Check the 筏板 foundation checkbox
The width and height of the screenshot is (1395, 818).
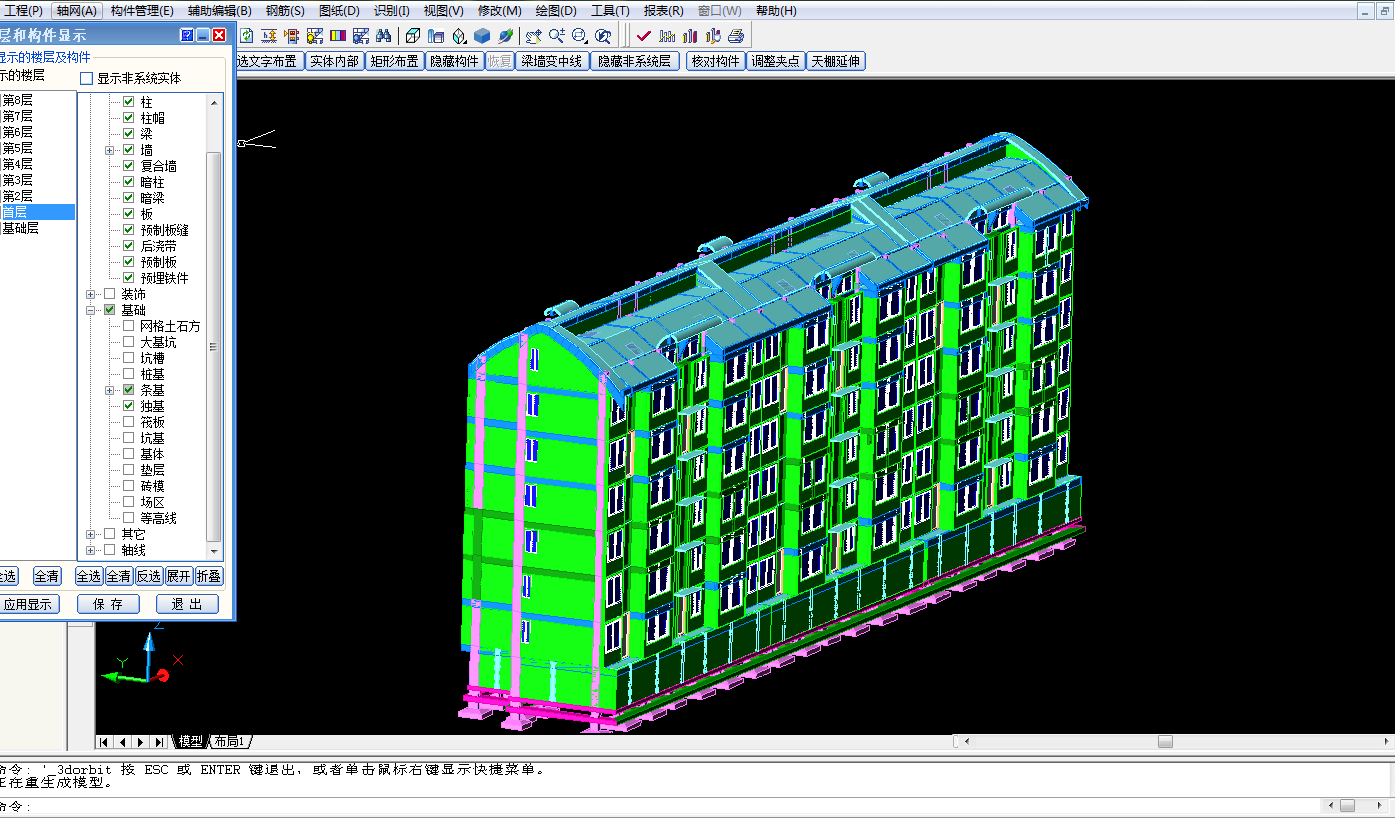[x=128, y=422]
